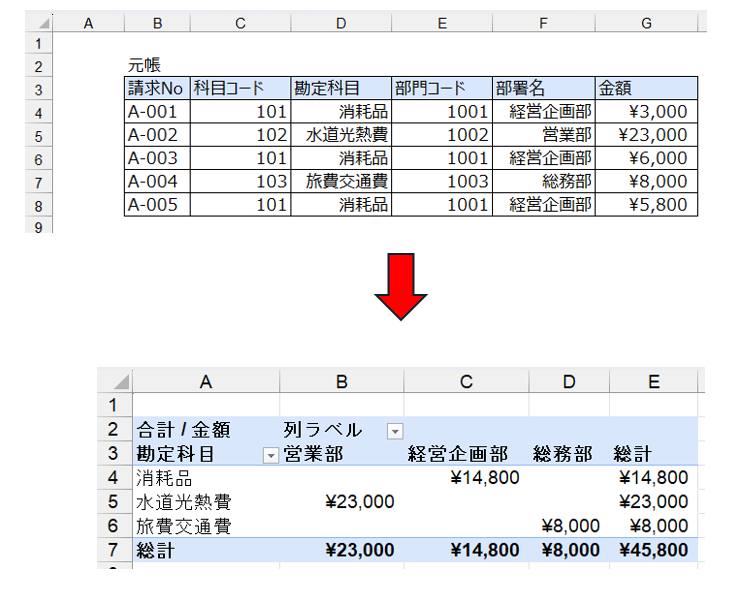The image size is (735, 605).
Task: Select column G header in the upper sheet
Action: tap(644, 22)
